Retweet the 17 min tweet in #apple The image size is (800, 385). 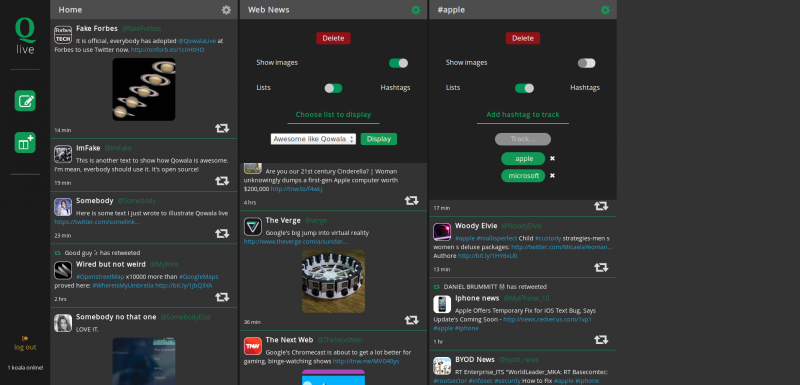(x=601, y=206)
